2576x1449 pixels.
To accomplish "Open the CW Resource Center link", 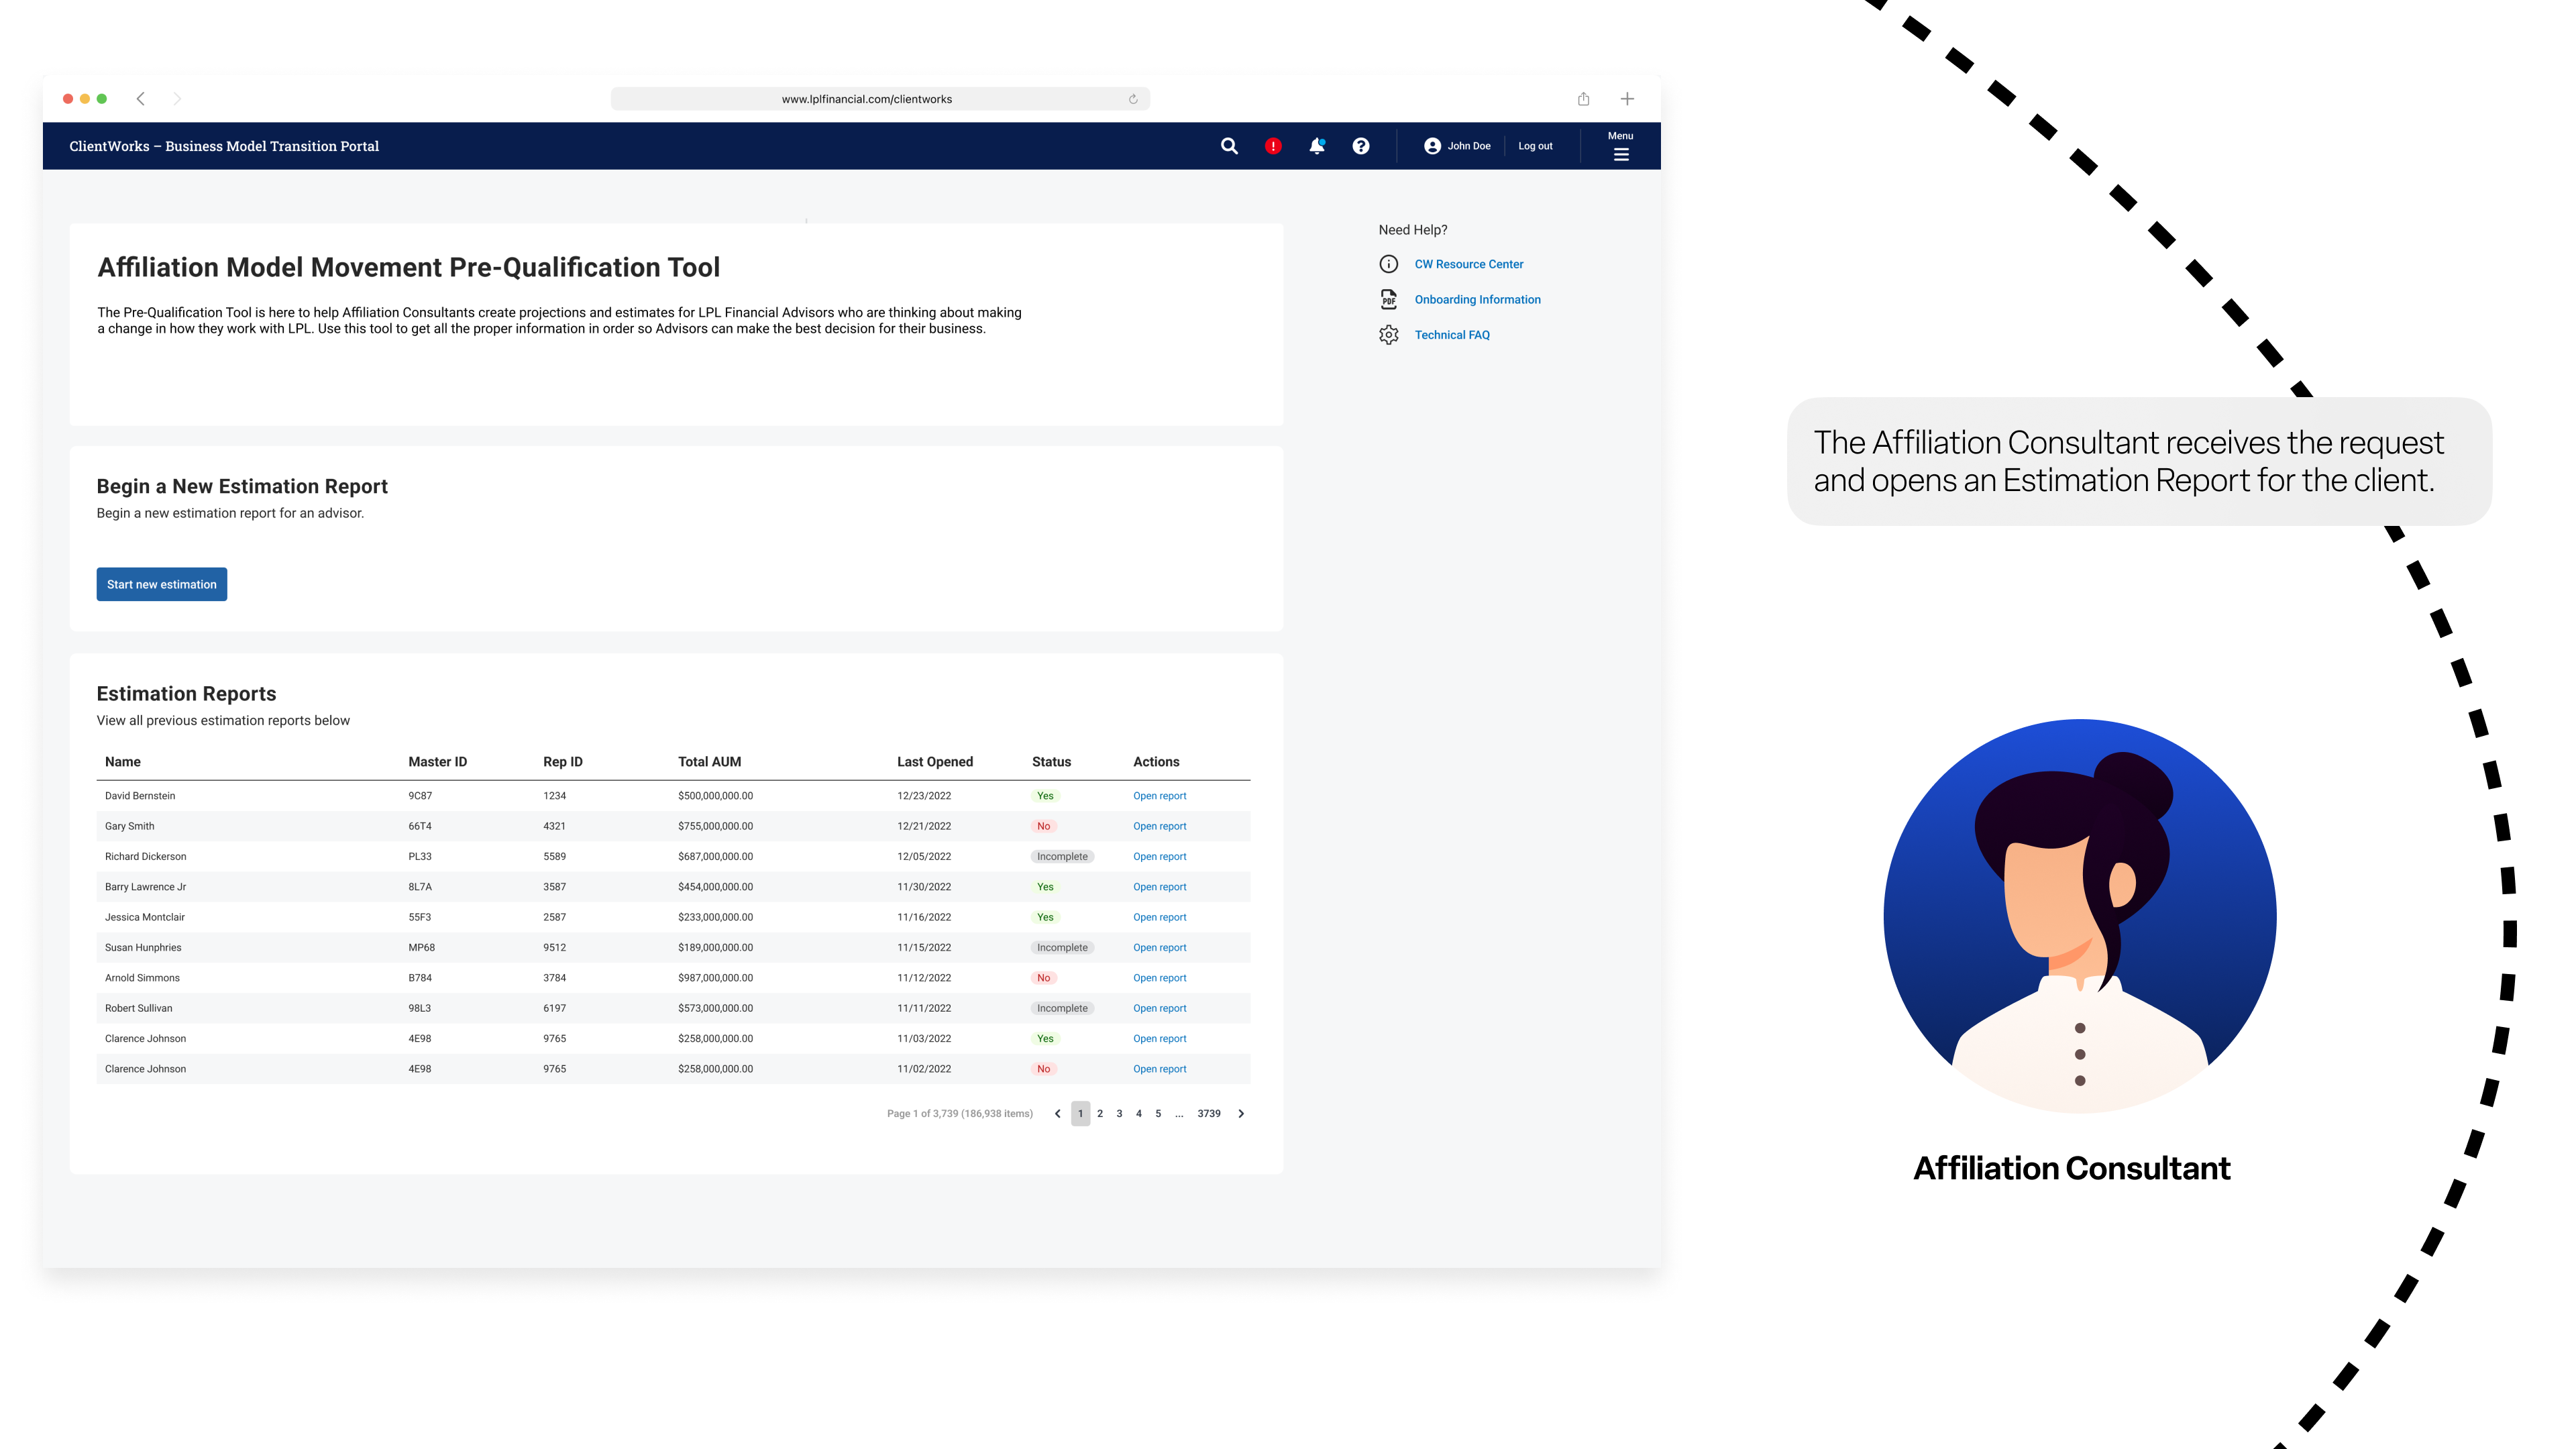I will click(x=1468, y=264).
